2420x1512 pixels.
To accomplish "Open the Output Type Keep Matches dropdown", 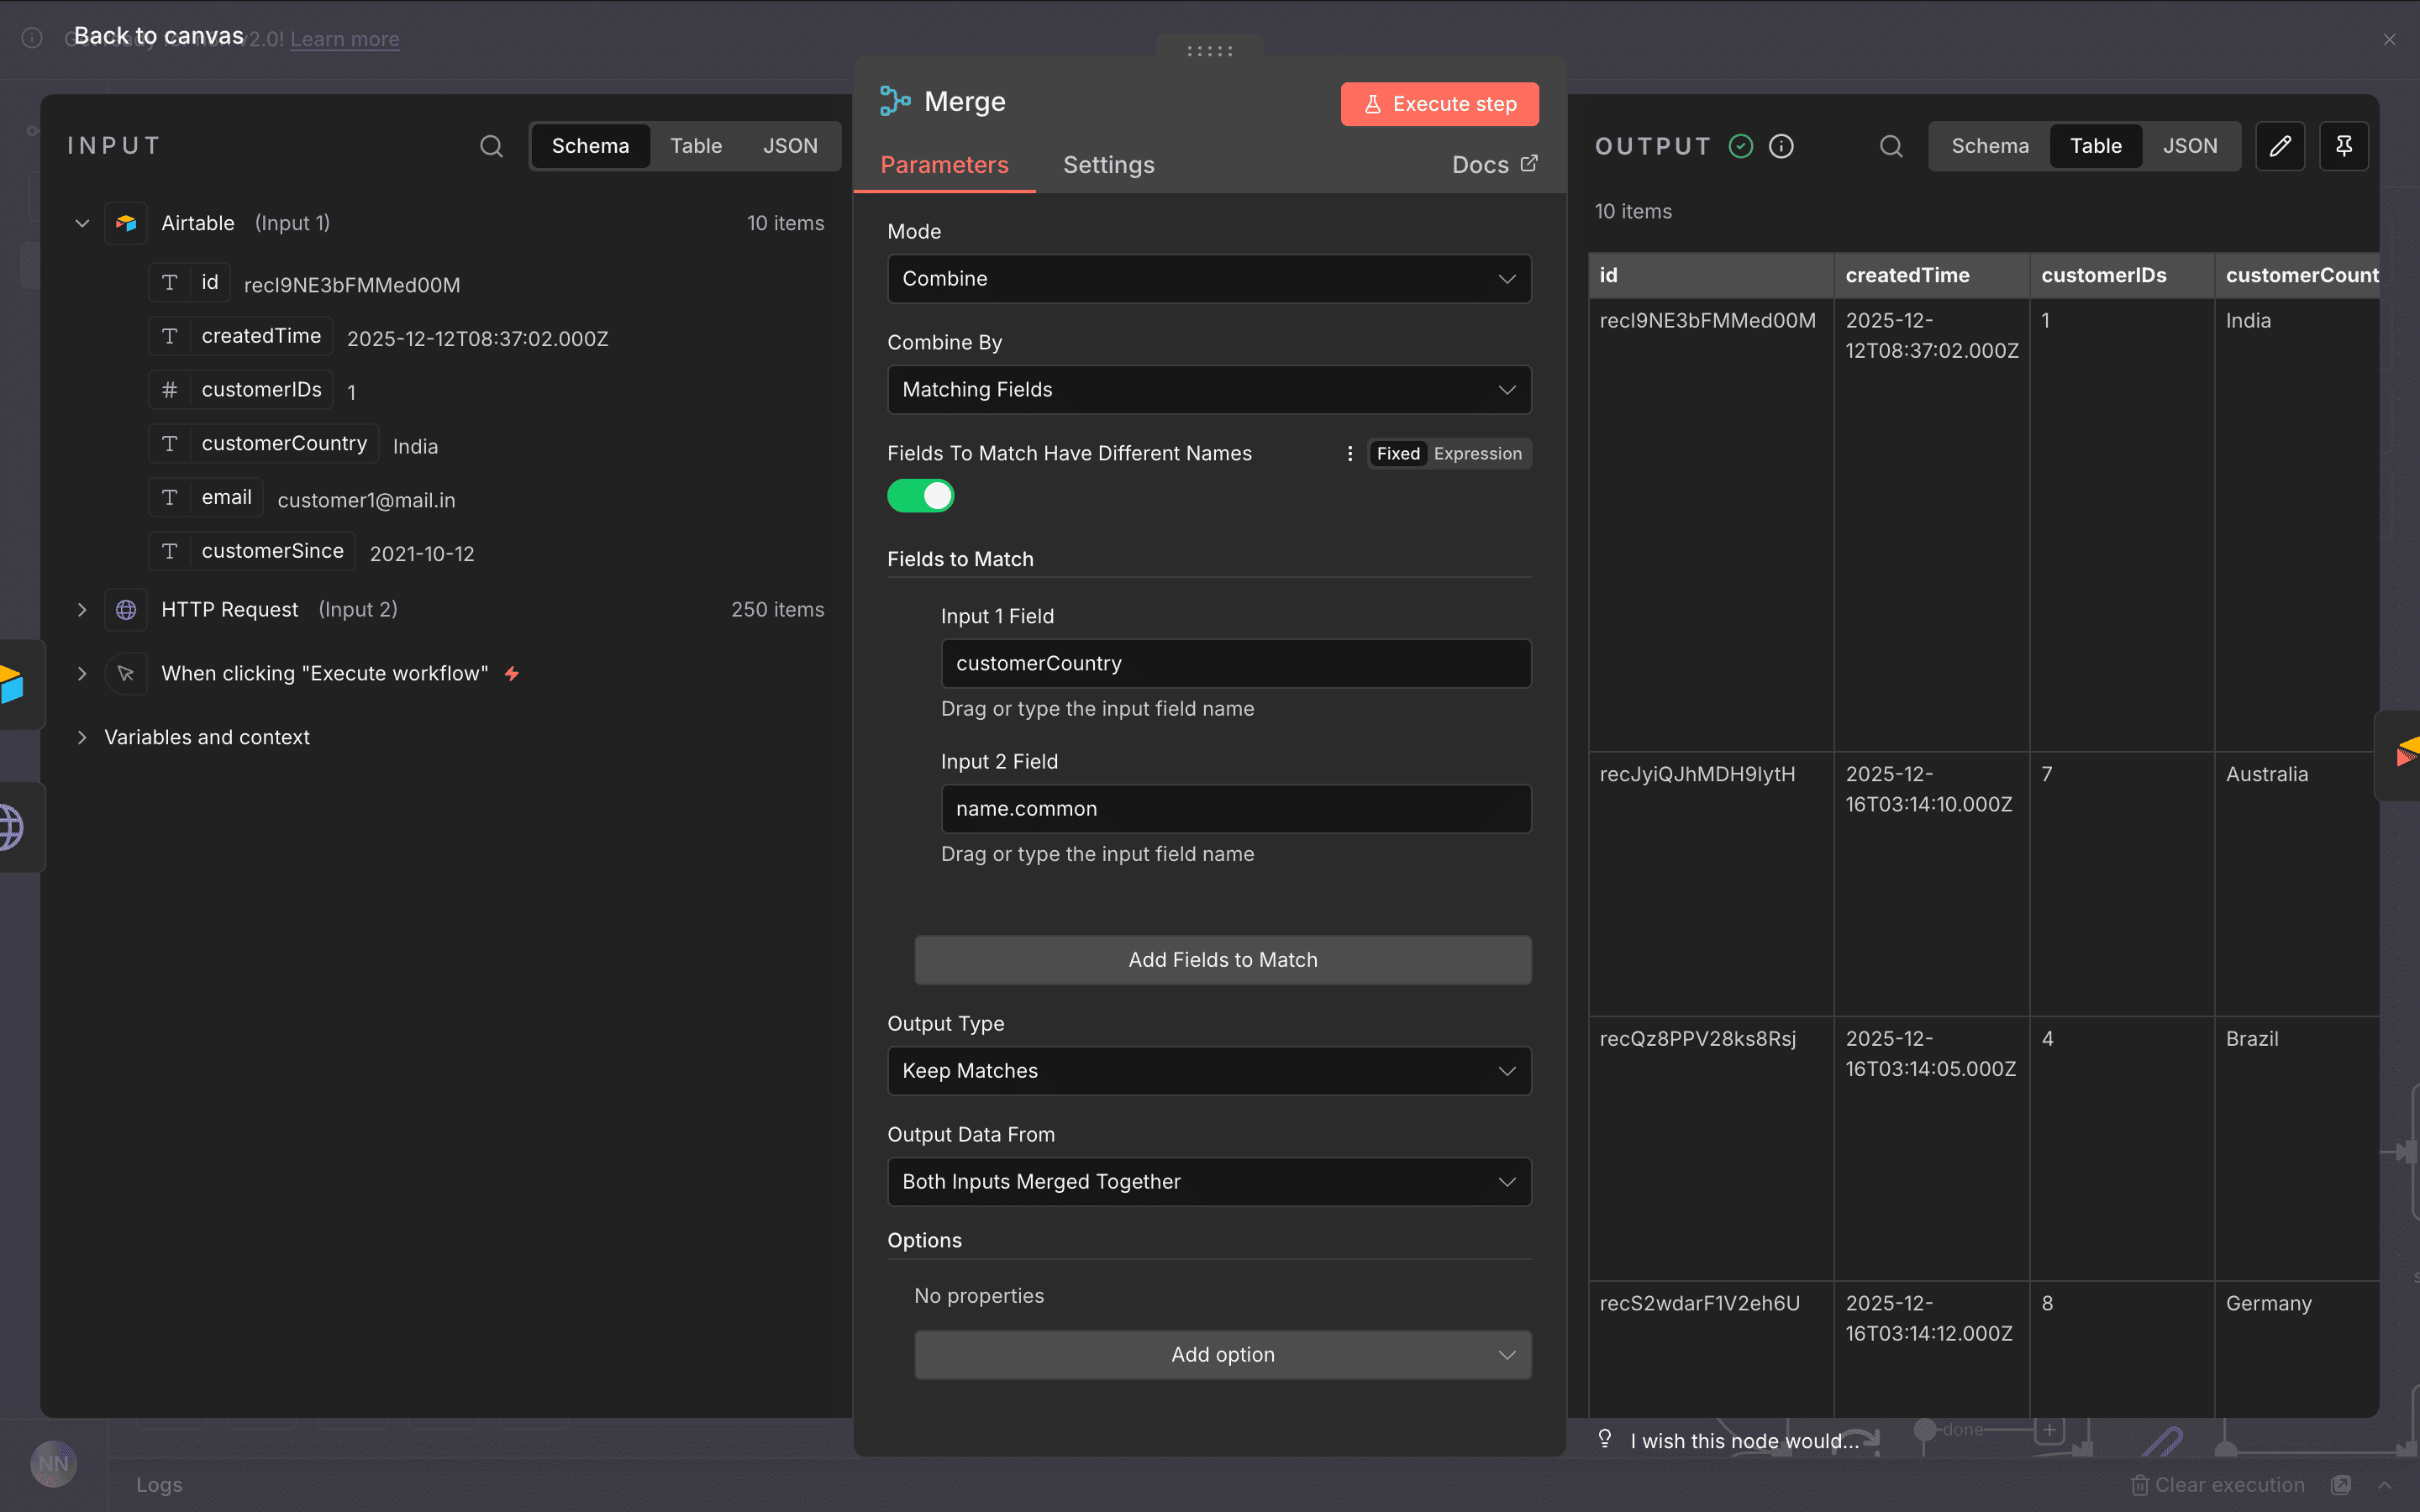I will coord(1209,1071).
